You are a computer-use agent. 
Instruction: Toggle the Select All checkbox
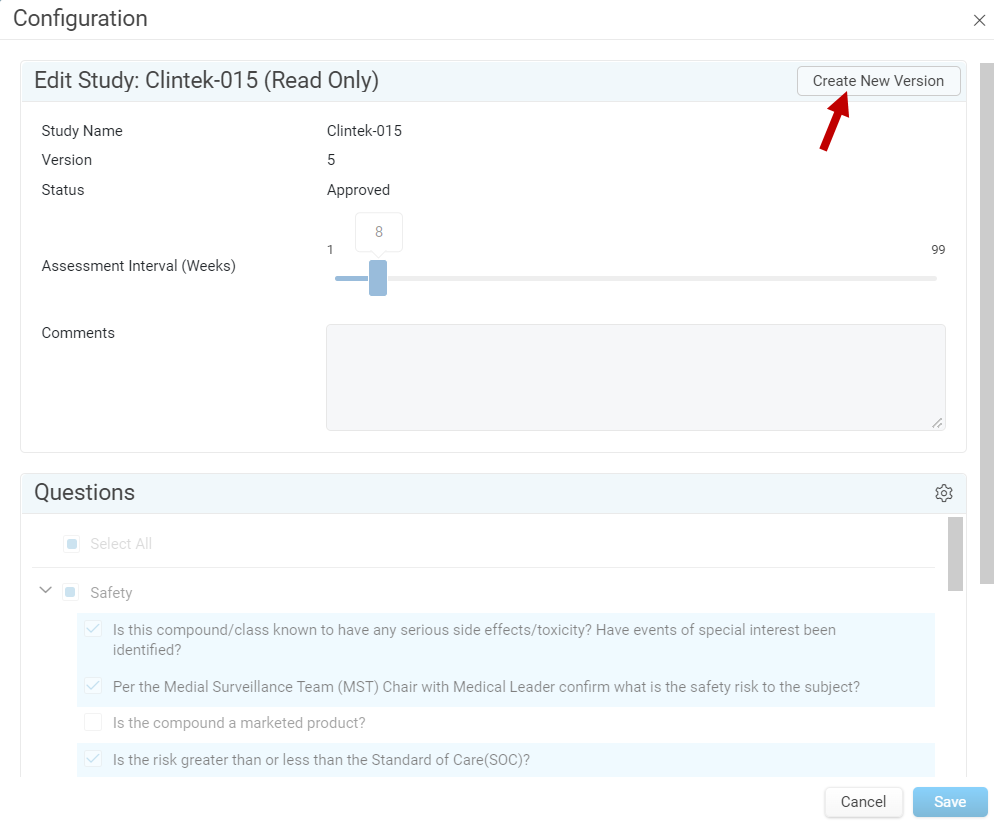click(72, 544)
